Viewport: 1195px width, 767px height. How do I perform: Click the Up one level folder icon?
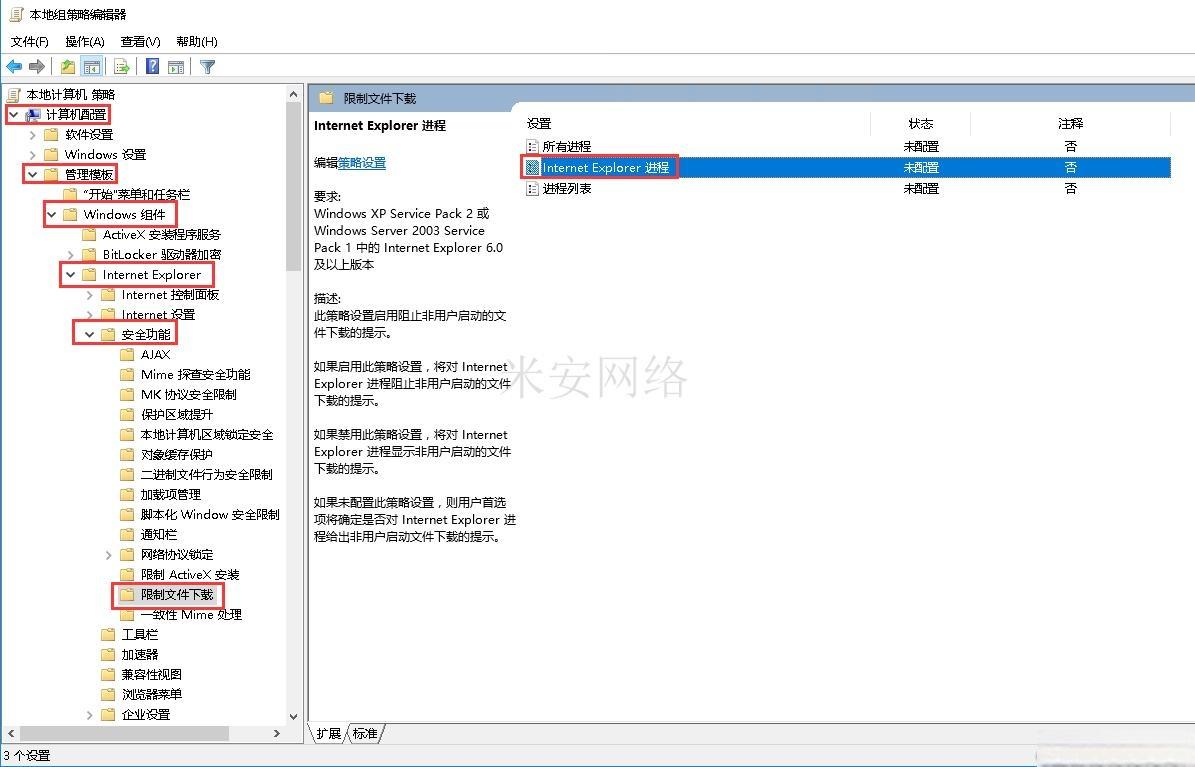(68, 67)
